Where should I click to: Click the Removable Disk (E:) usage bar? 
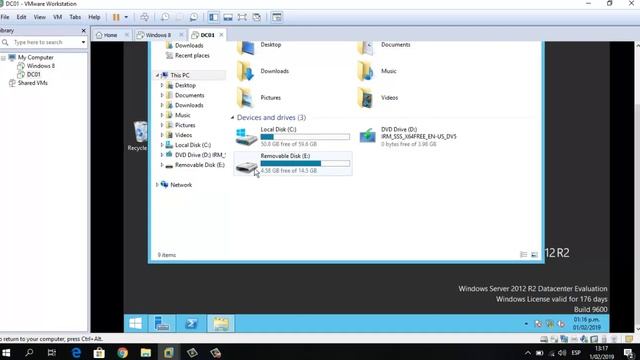click(305, 163)
